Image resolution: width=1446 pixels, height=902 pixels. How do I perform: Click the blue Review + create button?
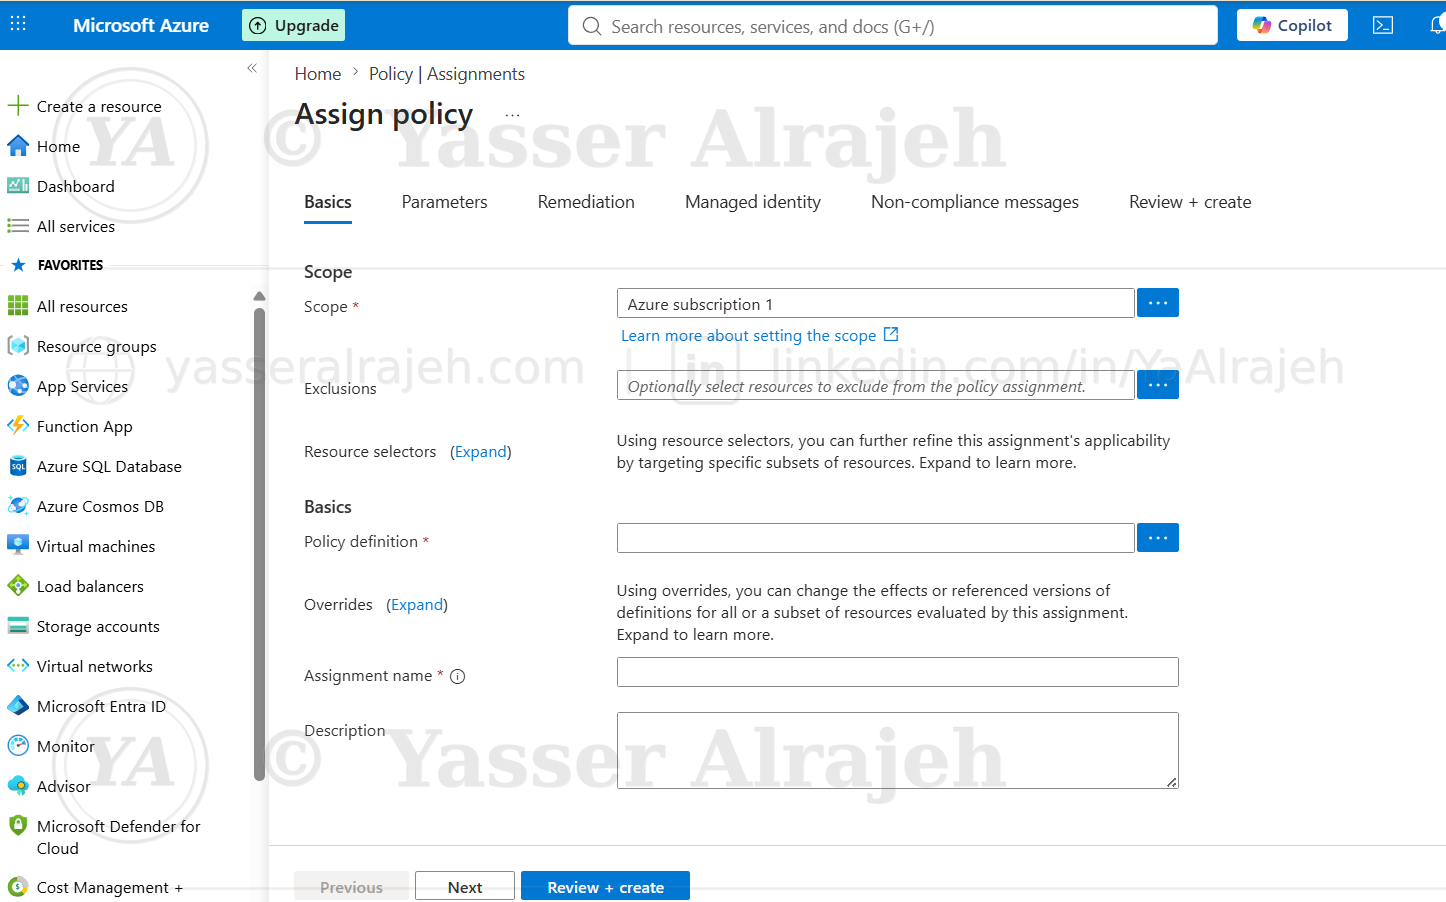point(605,887)
